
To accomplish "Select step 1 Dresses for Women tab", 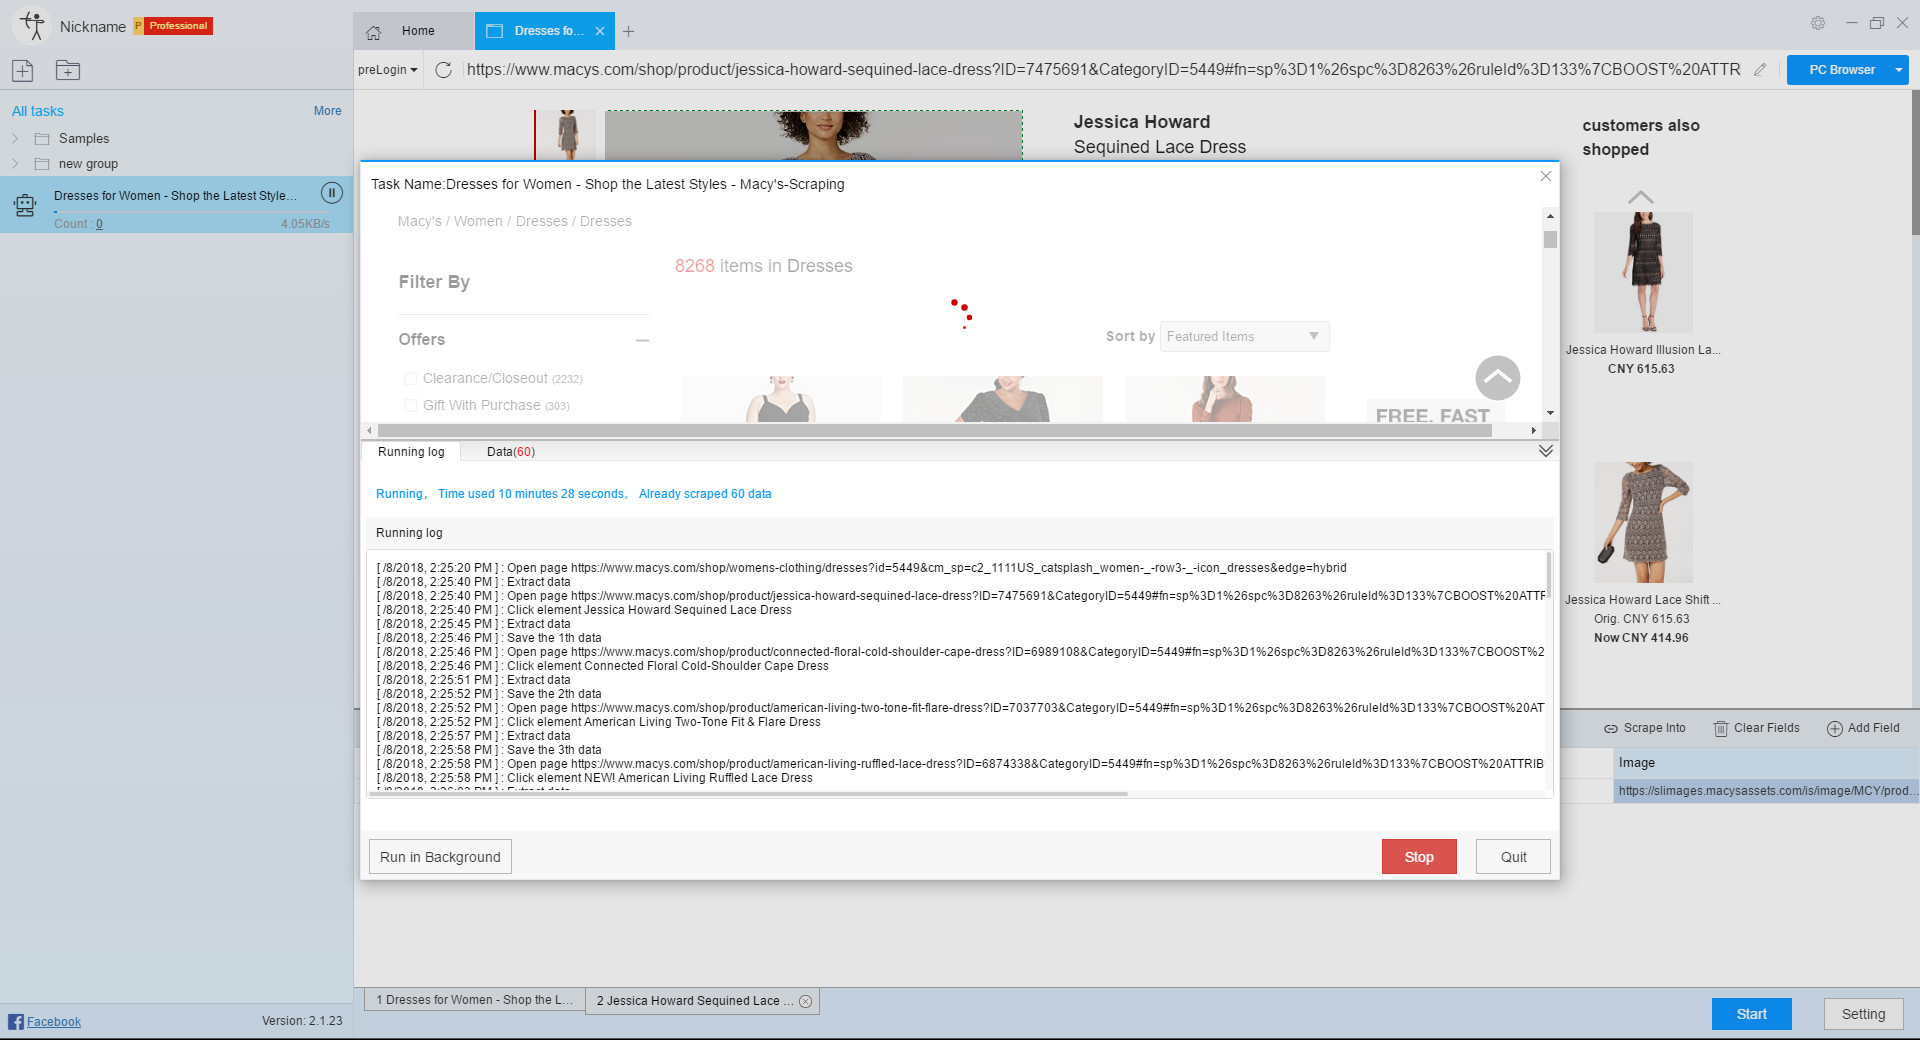I will point(475,1000).
